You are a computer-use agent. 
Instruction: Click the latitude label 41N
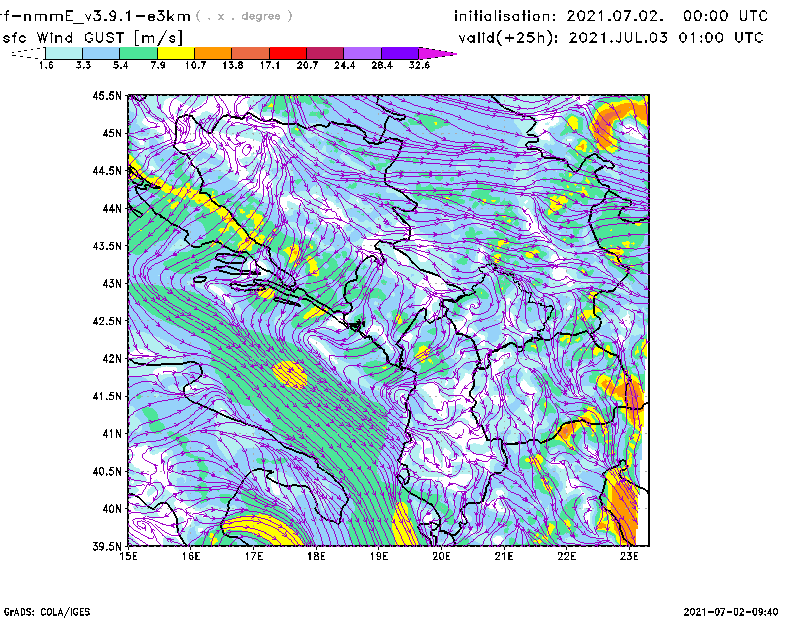pos(112,433)
